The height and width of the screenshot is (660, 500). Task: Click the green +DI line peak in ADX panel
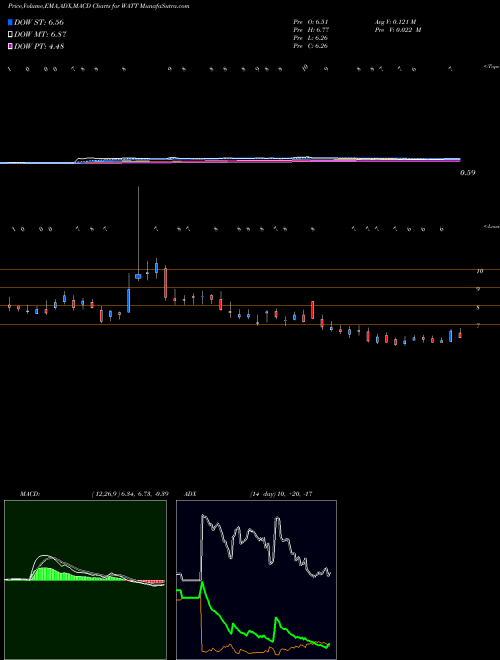203,584
